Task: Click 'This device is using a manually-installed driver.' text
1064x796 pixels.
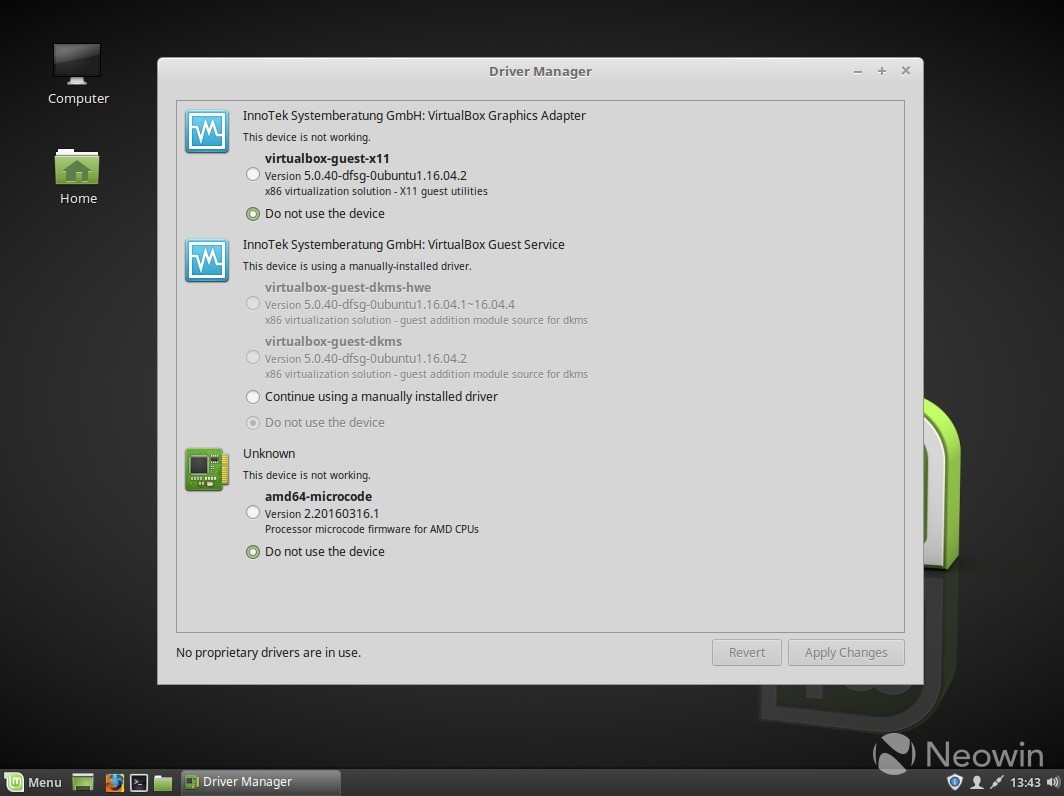Action: 357,266
